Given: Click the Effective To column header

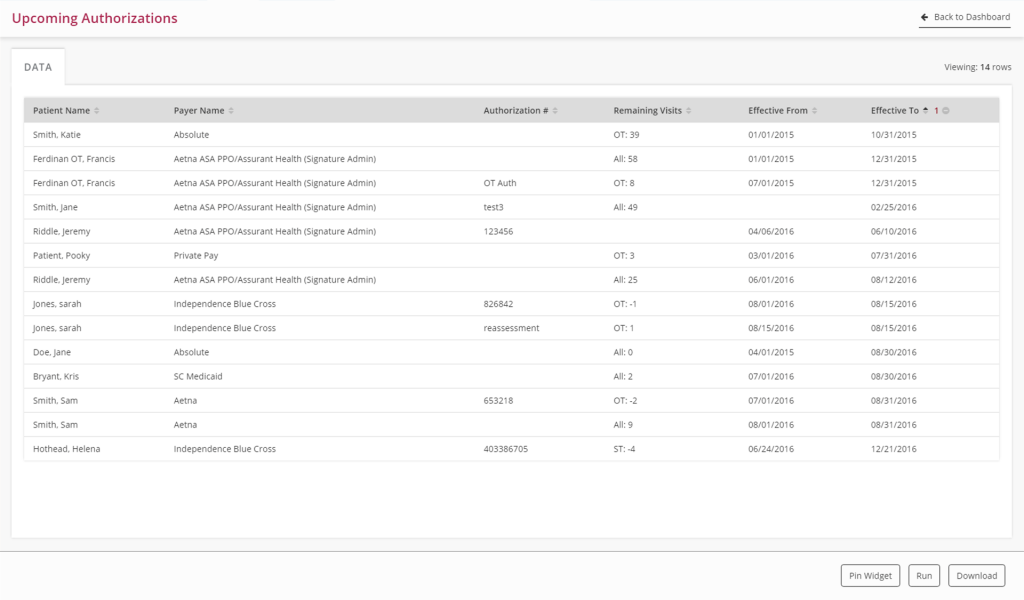Looking at the screenshot, I should 894,110.
